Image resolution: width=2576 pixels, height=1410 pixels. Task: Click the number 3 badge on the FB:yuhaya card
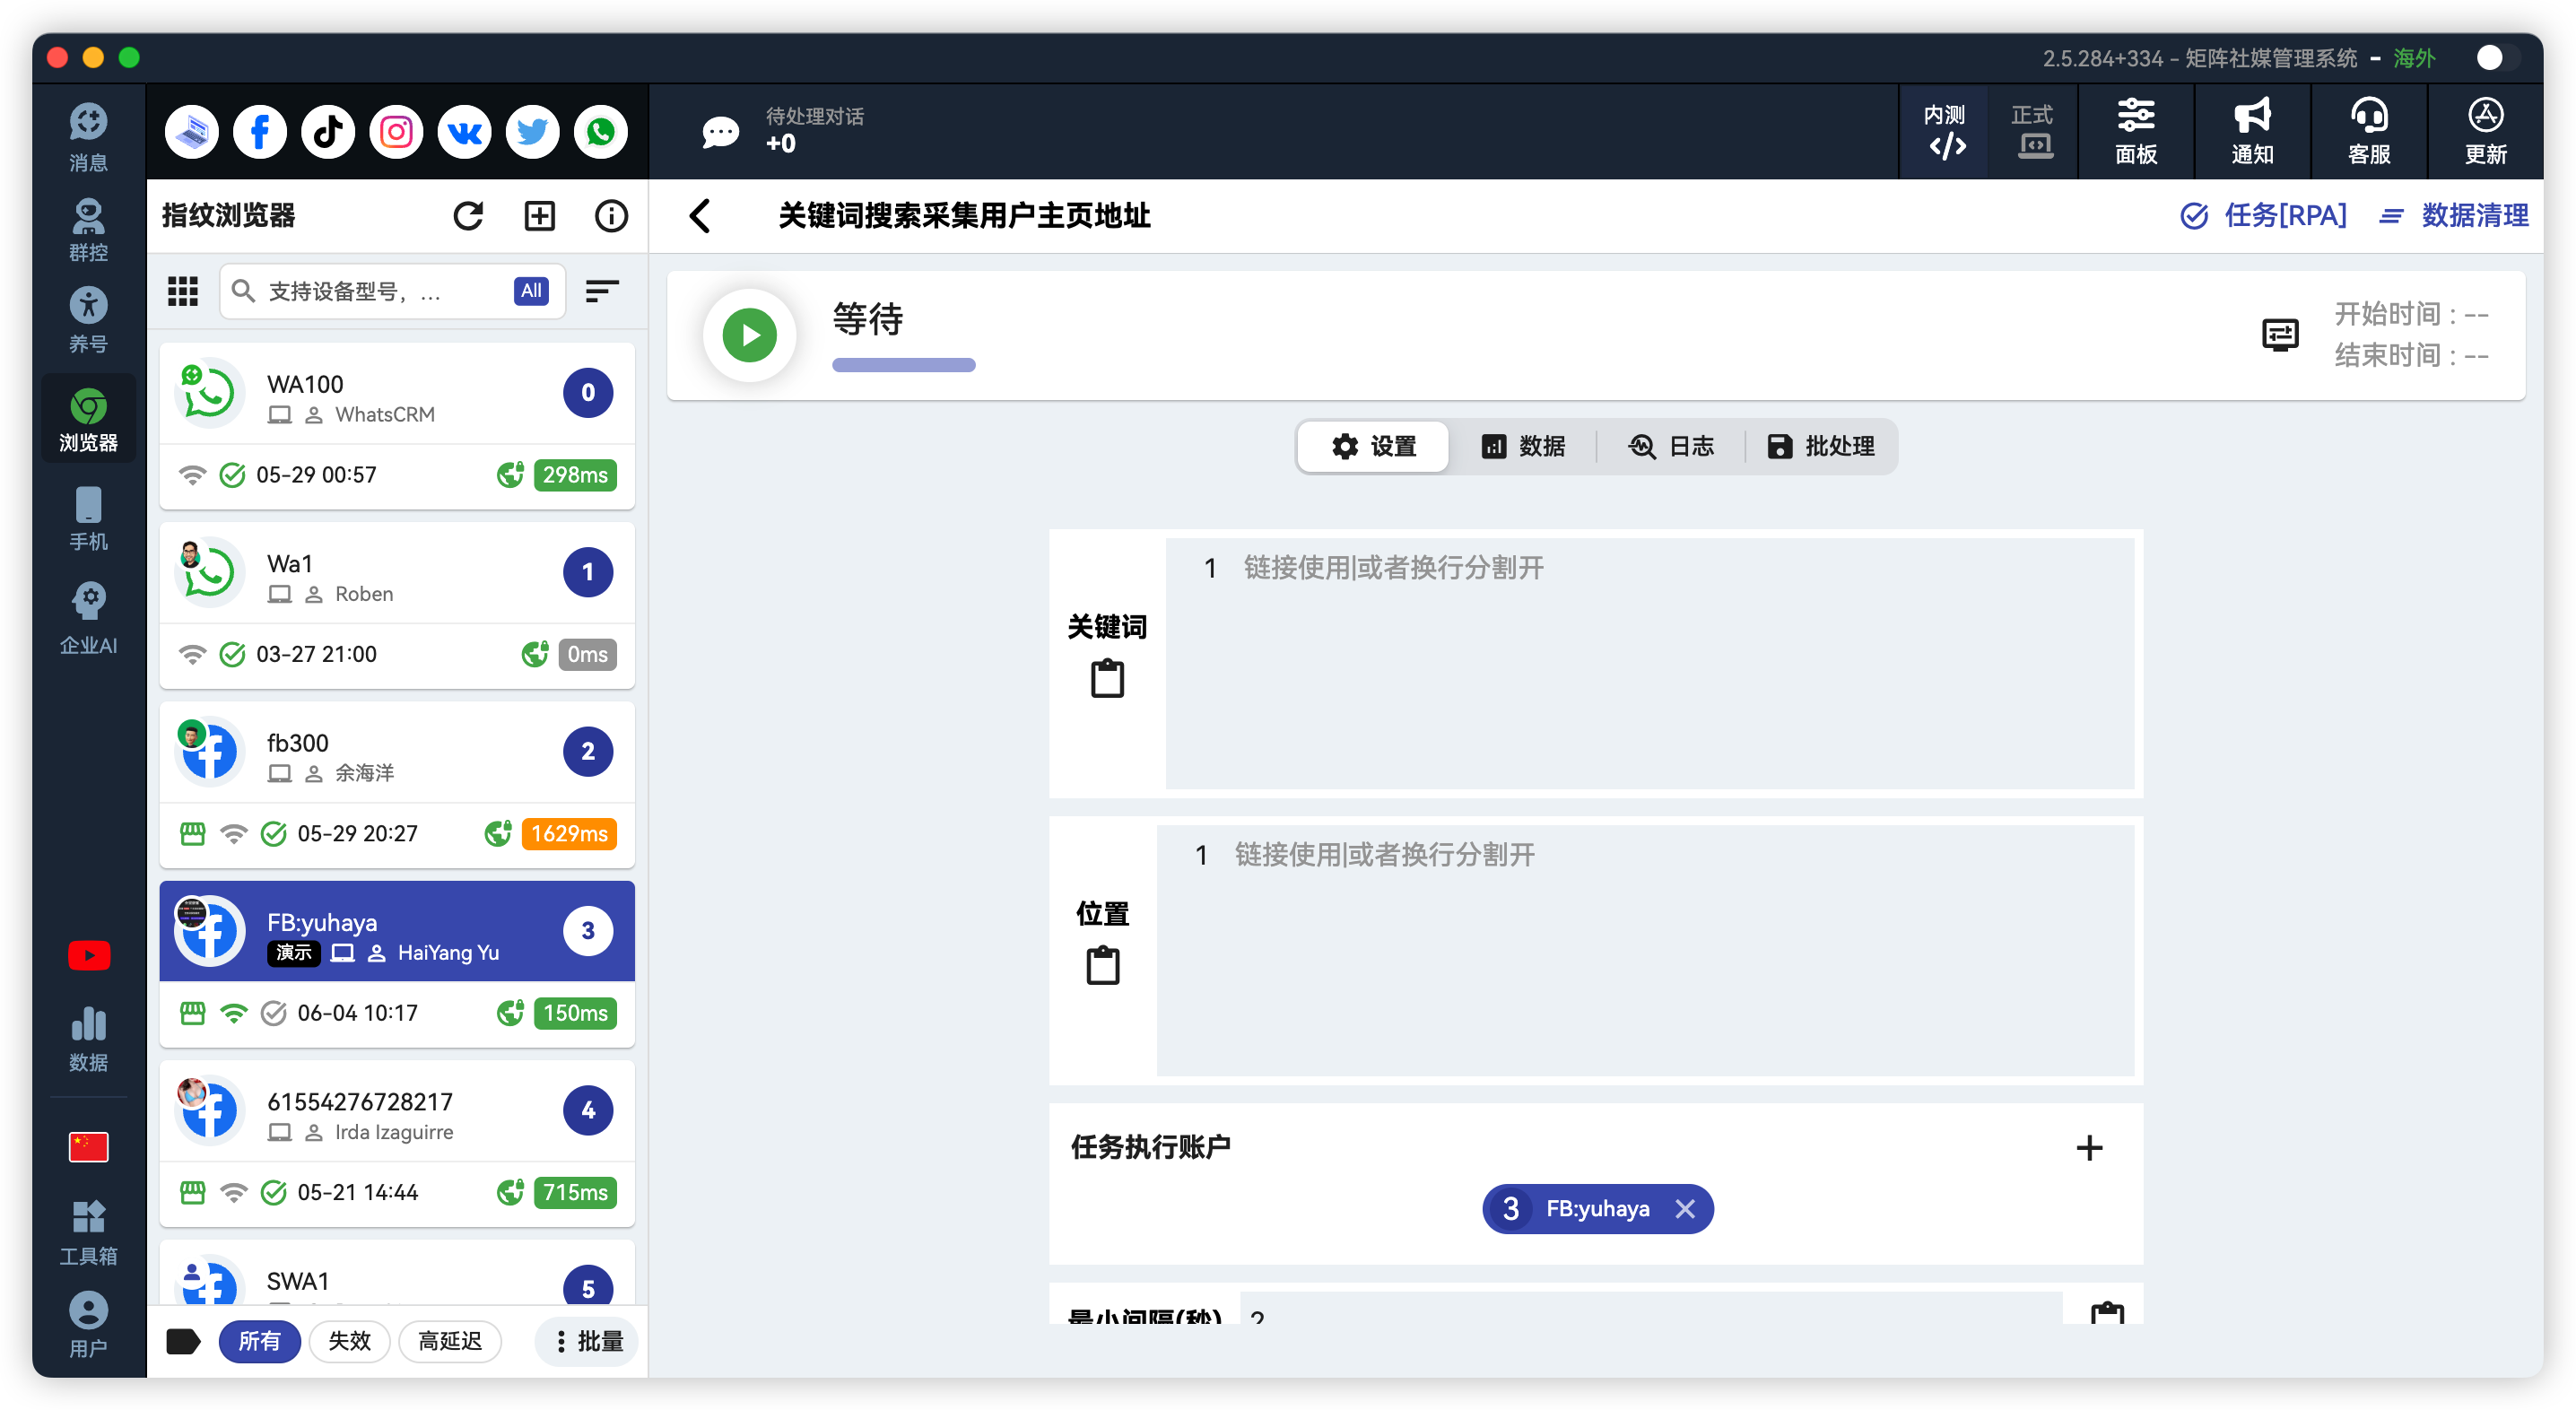click(588, 931)
